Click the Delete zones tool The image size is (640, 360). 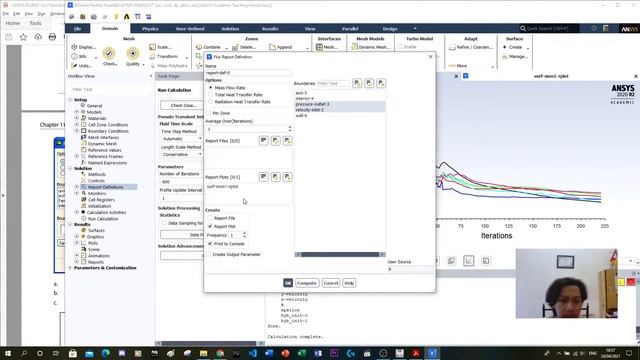244,47
